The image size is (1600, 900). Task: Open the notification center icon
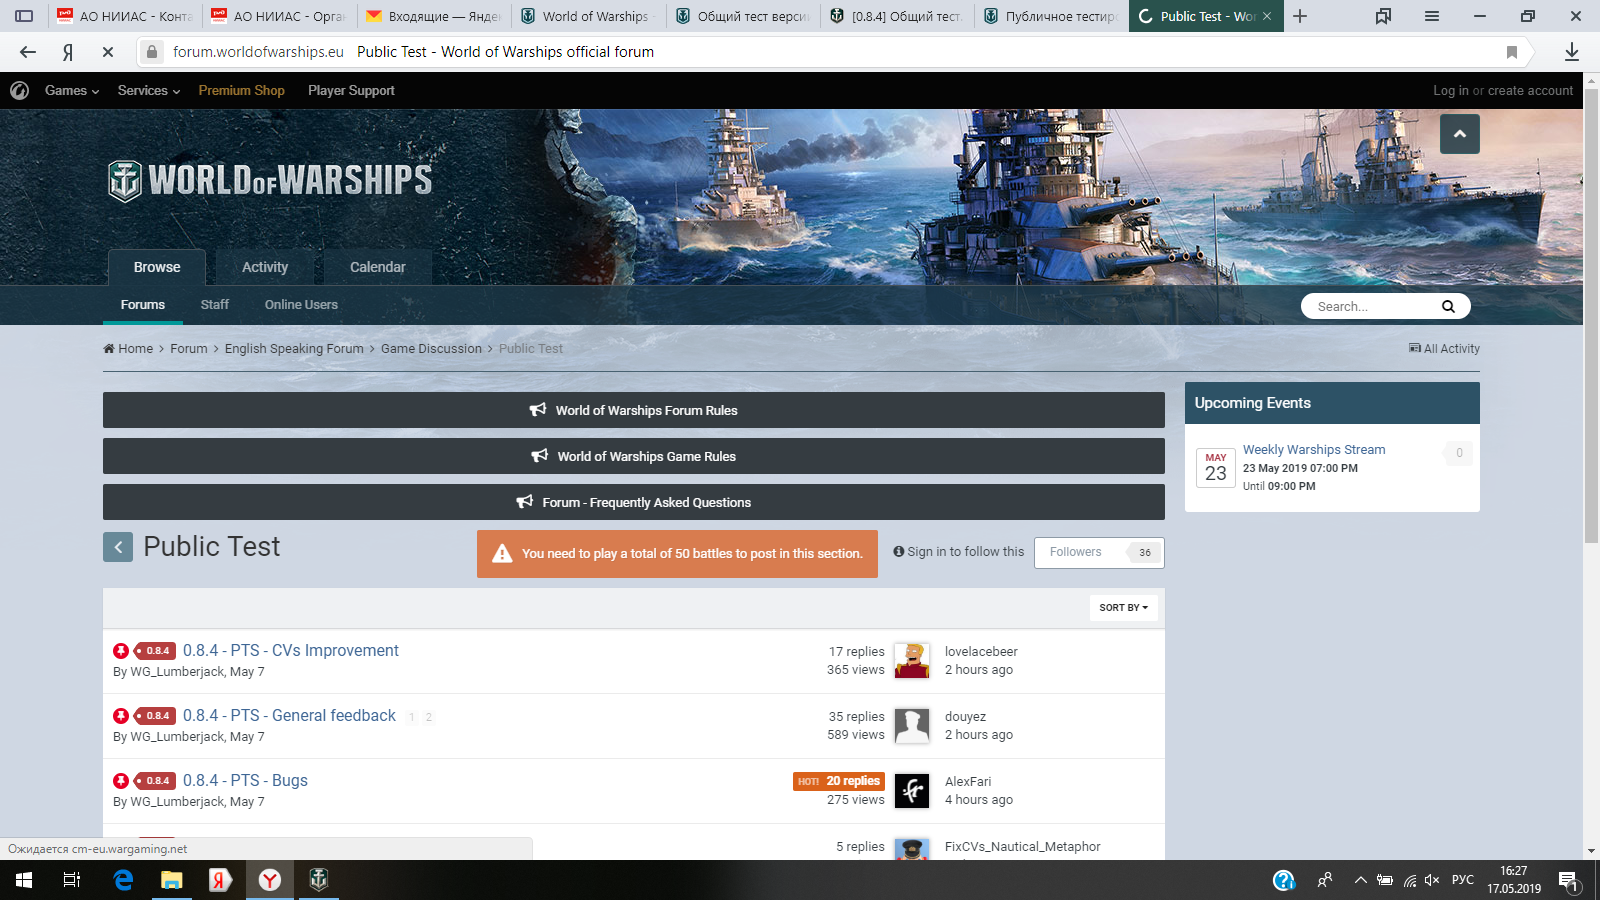1568,880
